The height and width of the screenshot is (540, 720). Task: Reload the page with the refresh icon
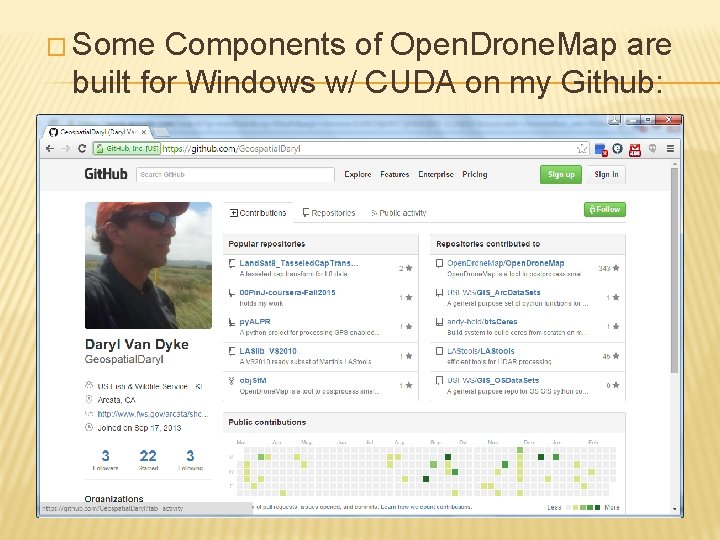coord(82,148)
